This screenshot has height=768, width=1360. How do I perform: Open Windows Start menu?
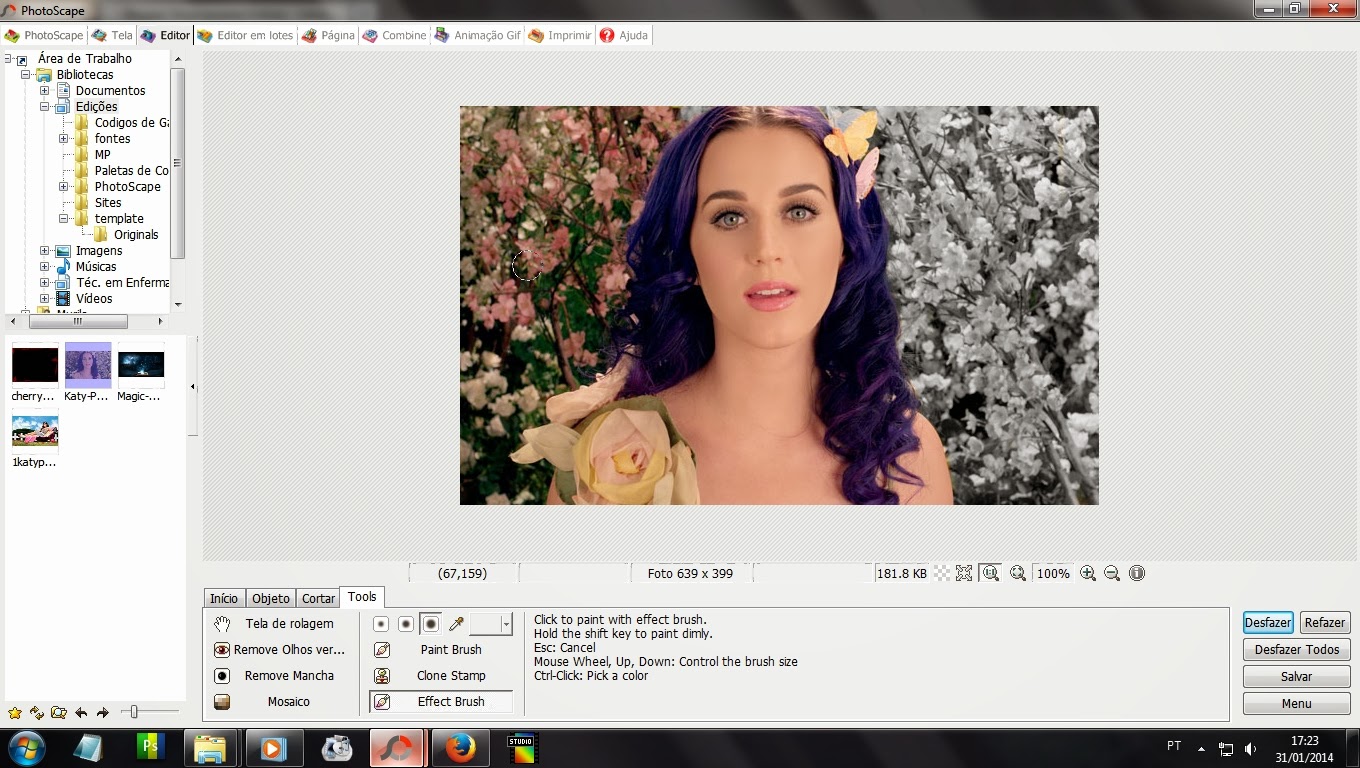tap(26, 748)
